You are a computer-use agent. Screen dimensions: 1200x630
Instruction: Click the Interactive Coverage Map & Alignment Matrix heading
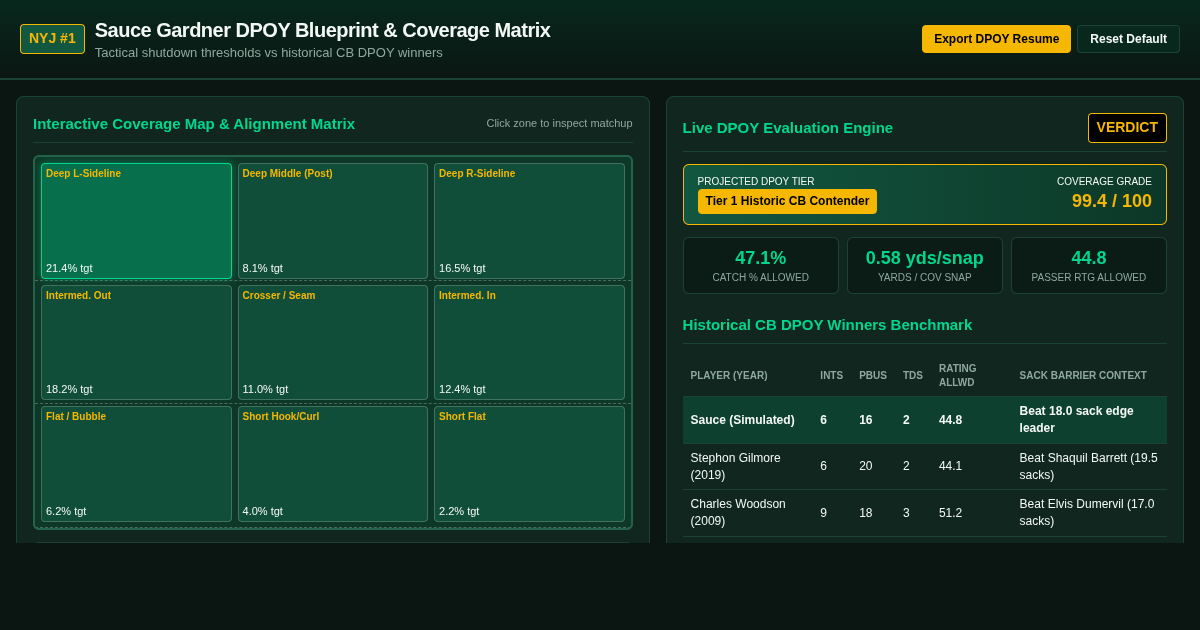pos(194,123)
